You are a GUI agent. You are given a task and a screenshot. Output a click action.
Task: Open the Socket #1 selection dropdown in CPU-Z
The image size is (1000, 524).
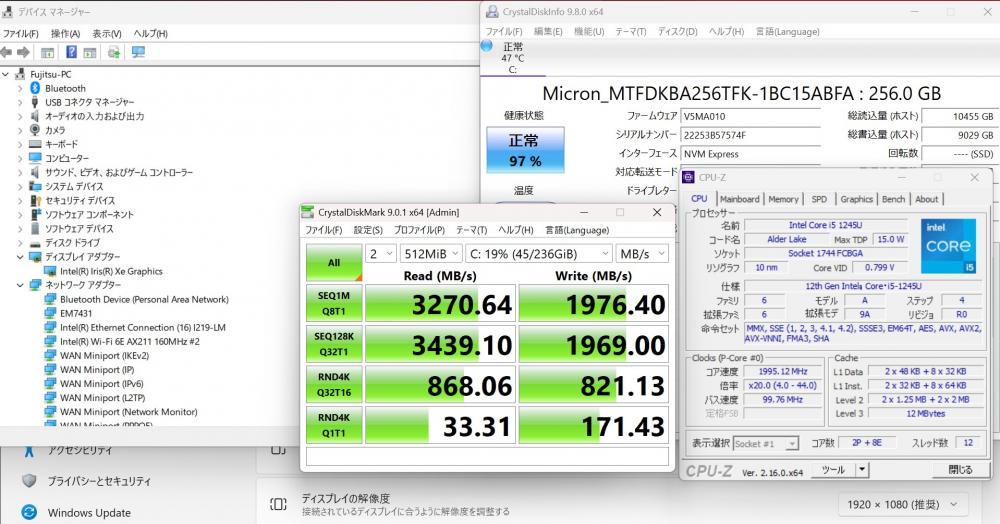point(765,443)
